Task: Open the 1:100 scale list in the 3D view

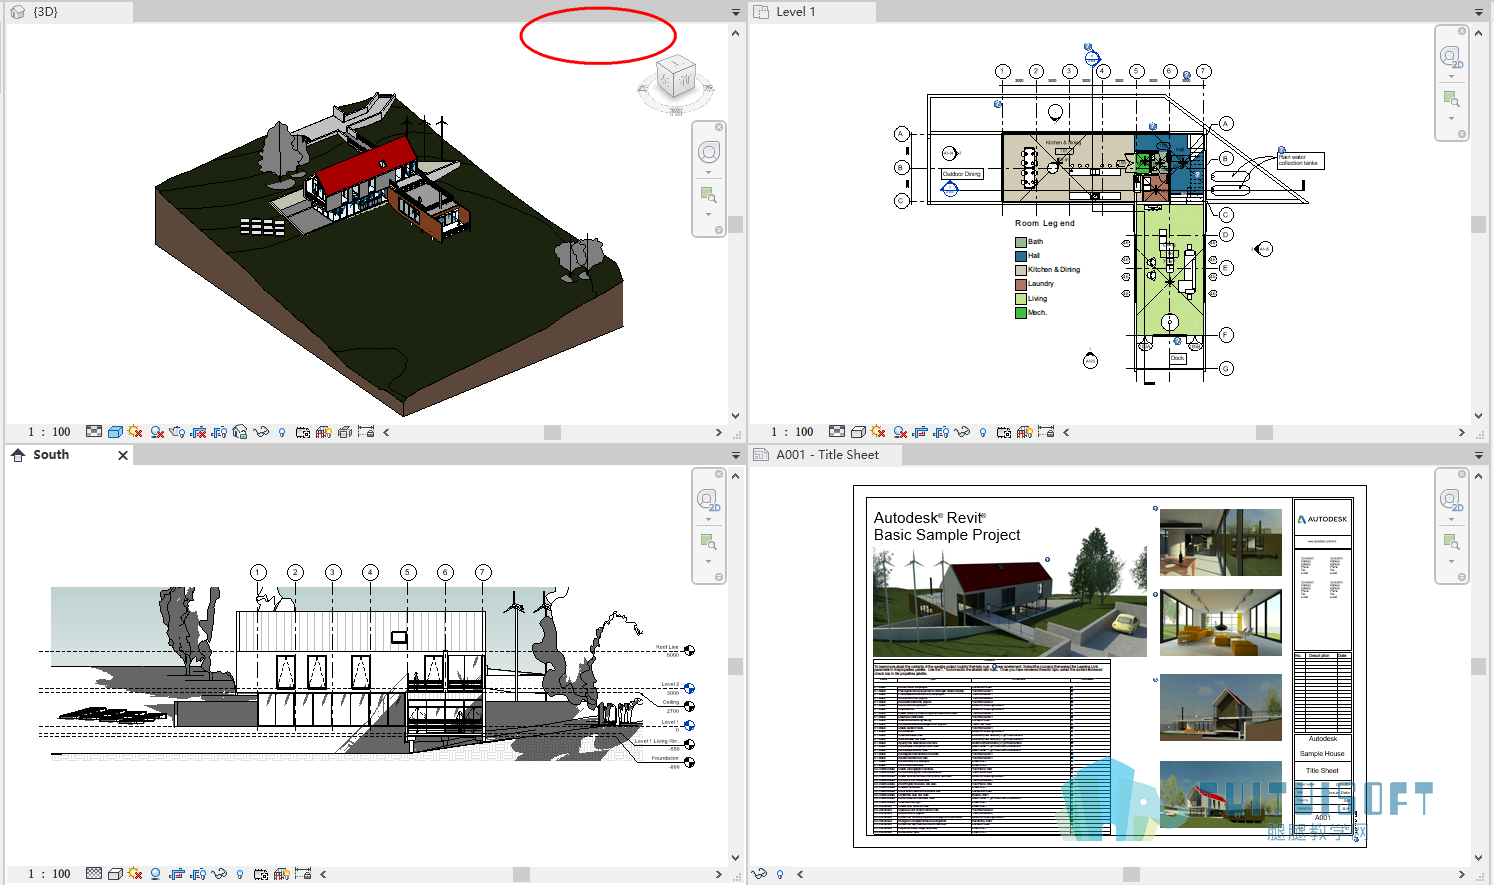Action: pyautogui.click(x=49, y=432)
